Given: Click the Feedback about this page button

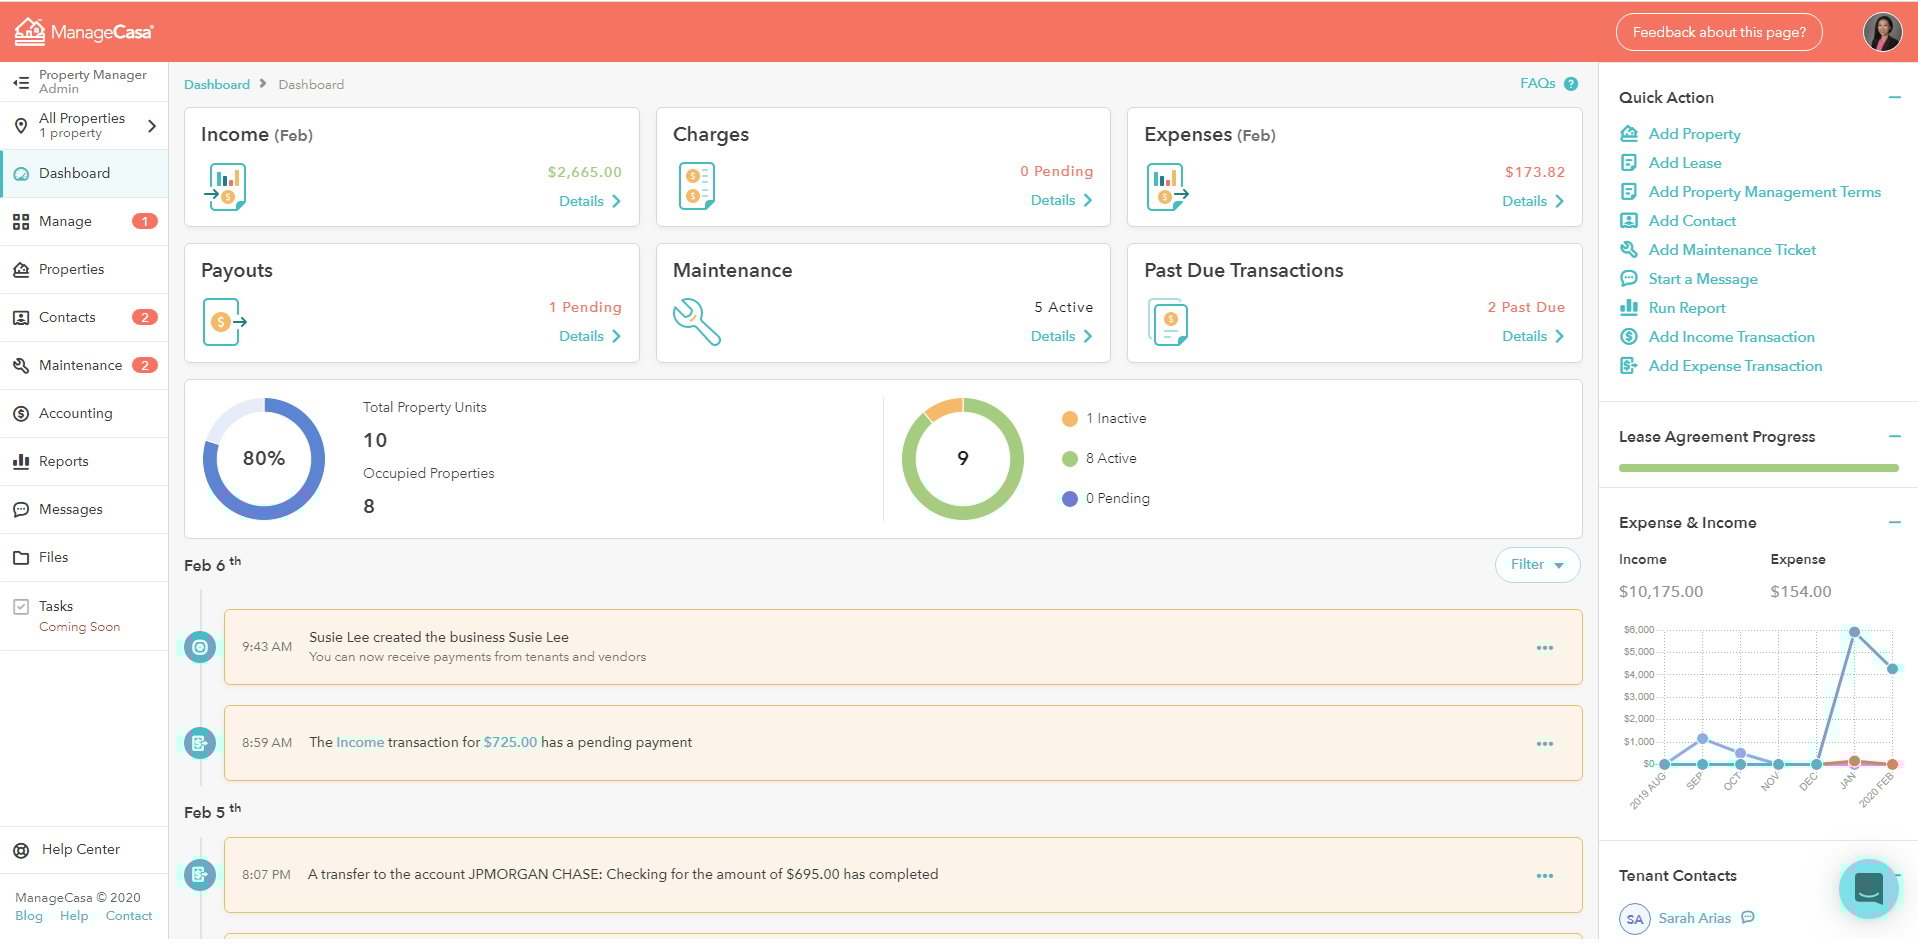Looking at the screenshot, I should (x=1718, y=31).
